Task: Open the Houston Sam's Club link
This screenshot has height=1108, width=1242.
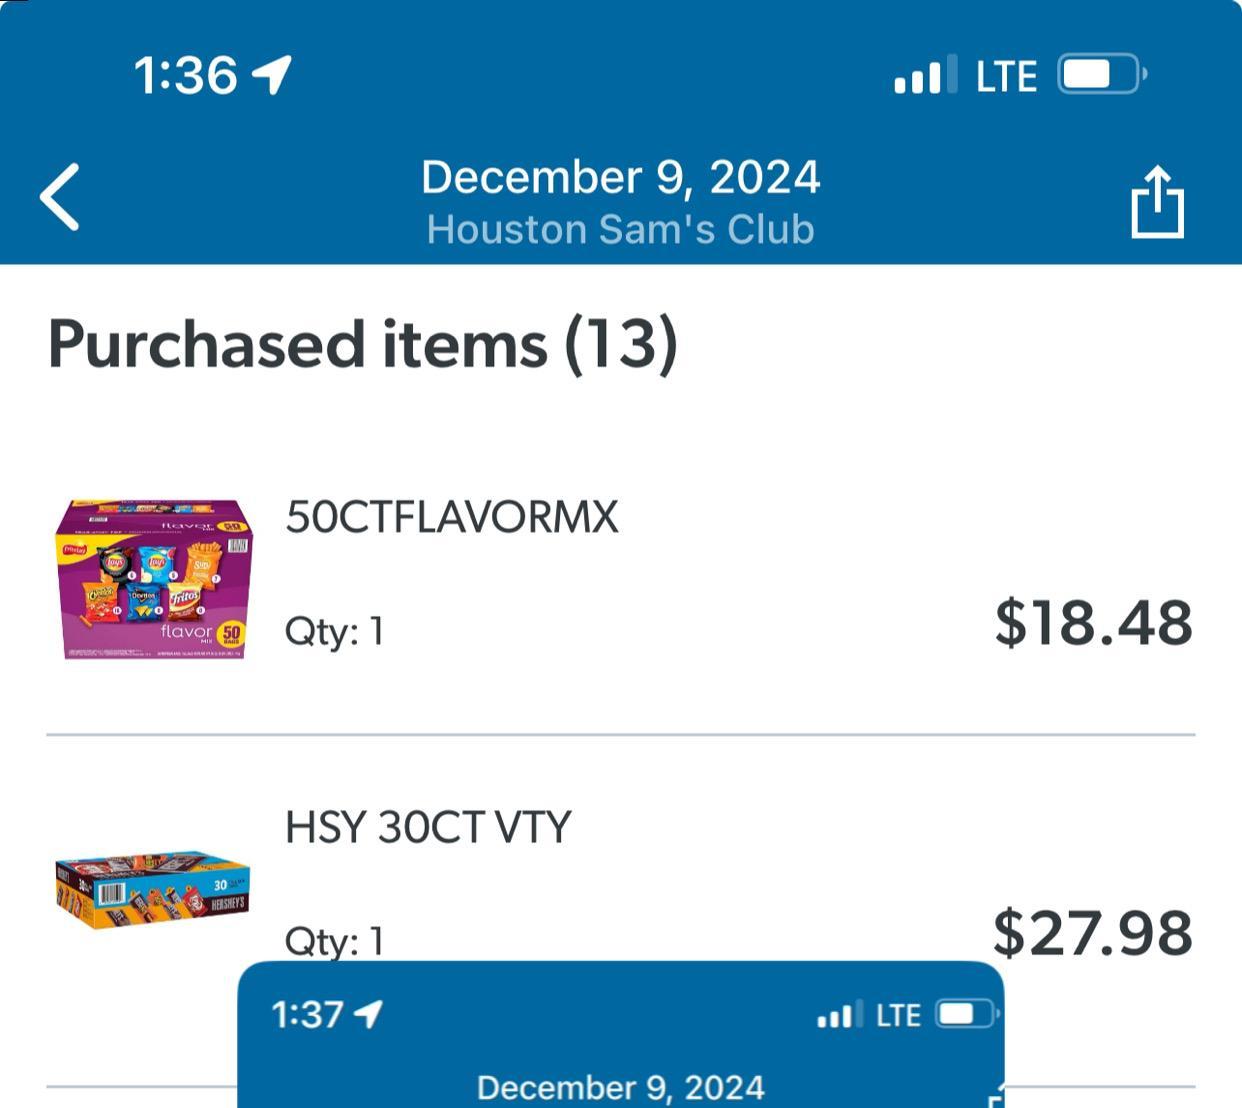Action: pyautogui.click(x=620, y=229)
